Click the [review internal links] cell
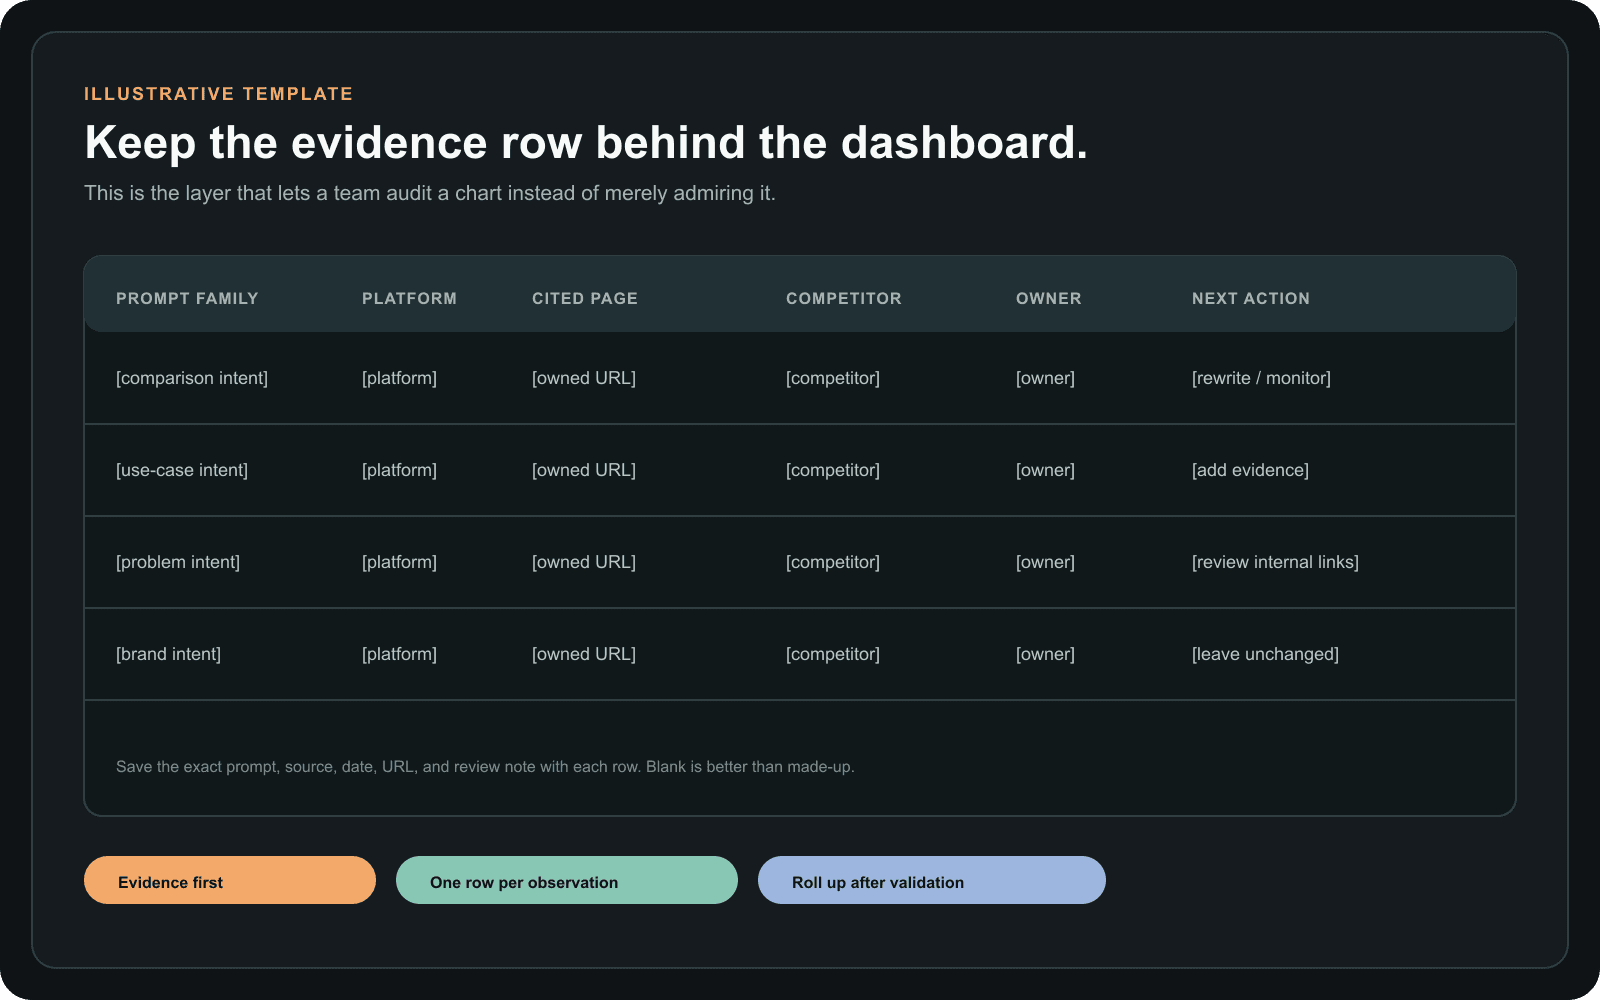Screen dimensions: 1600x1000 1275,562
